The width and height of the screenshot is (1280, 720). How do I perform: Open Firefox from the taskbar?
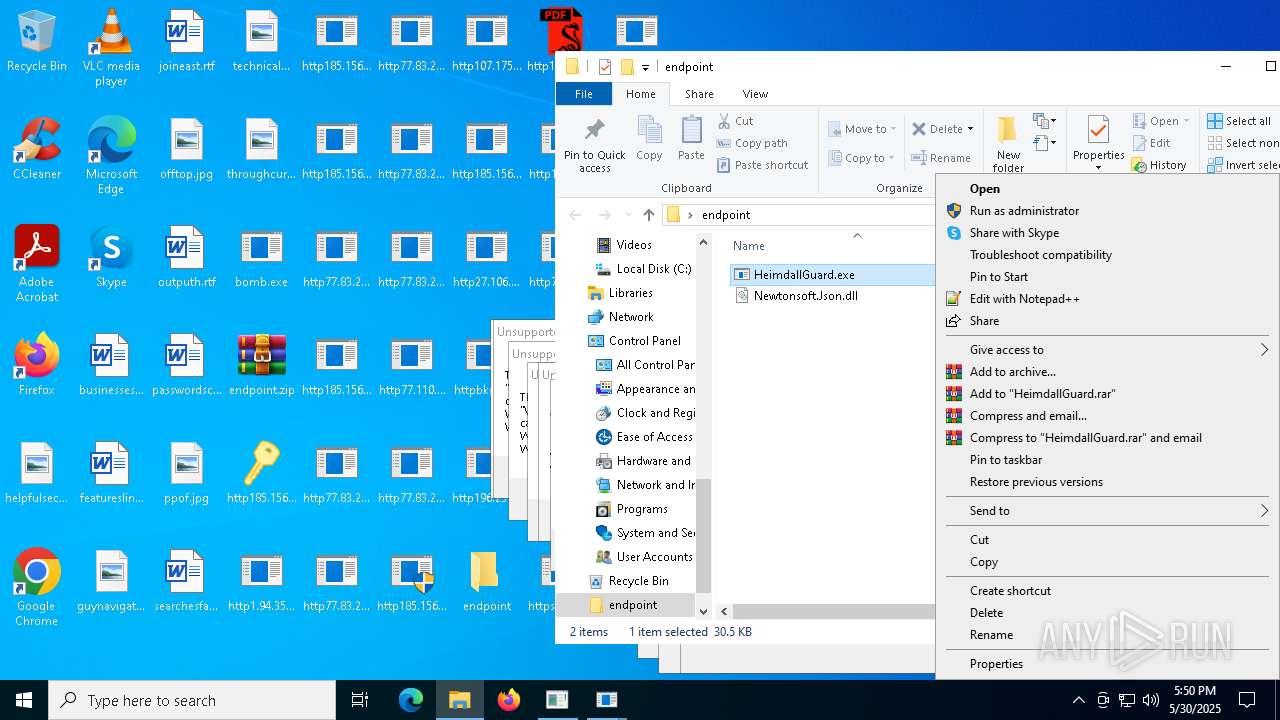tap(509, 700)
